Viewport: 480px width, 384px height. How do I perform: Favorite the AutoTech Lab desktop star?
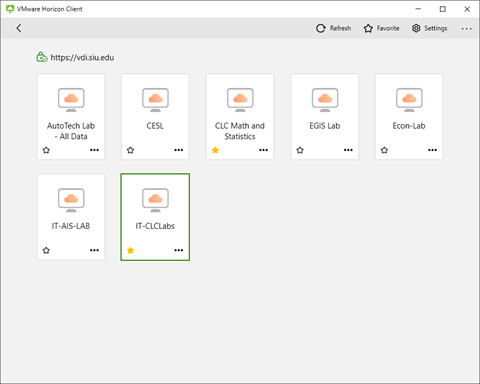[x=46, y=150]
